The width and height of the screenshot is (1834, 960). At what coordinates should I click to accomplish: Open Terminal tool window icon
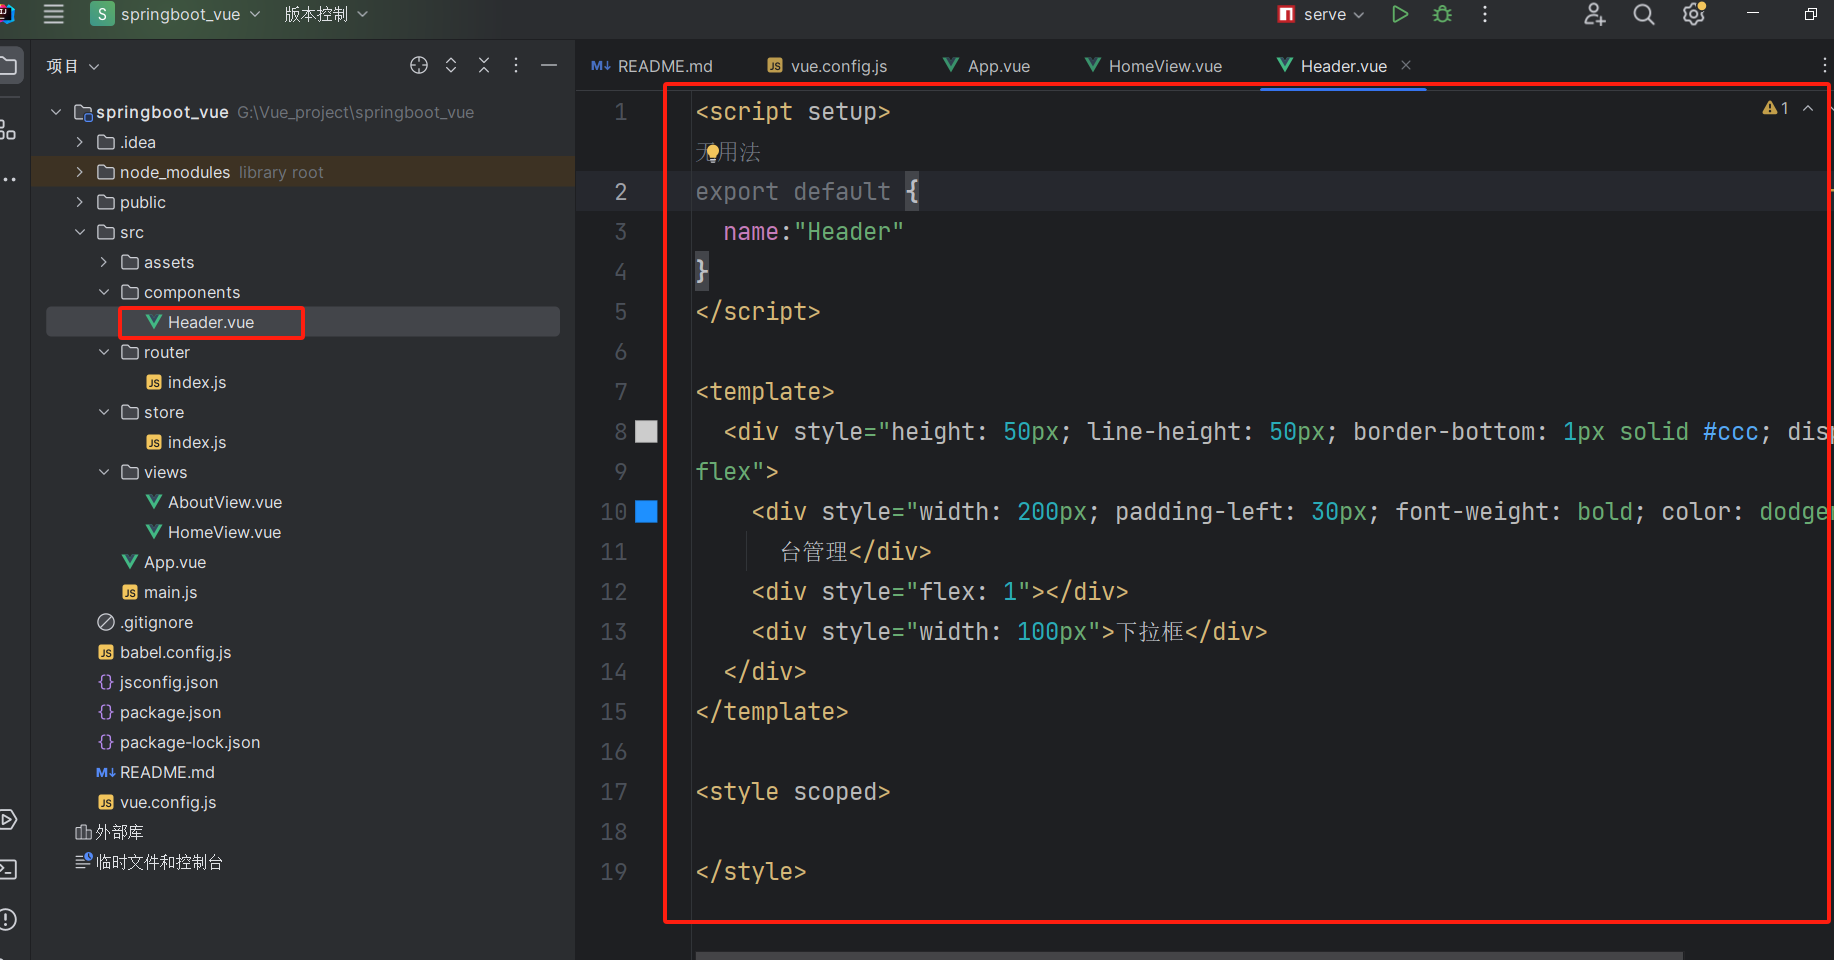pos(8,869)
